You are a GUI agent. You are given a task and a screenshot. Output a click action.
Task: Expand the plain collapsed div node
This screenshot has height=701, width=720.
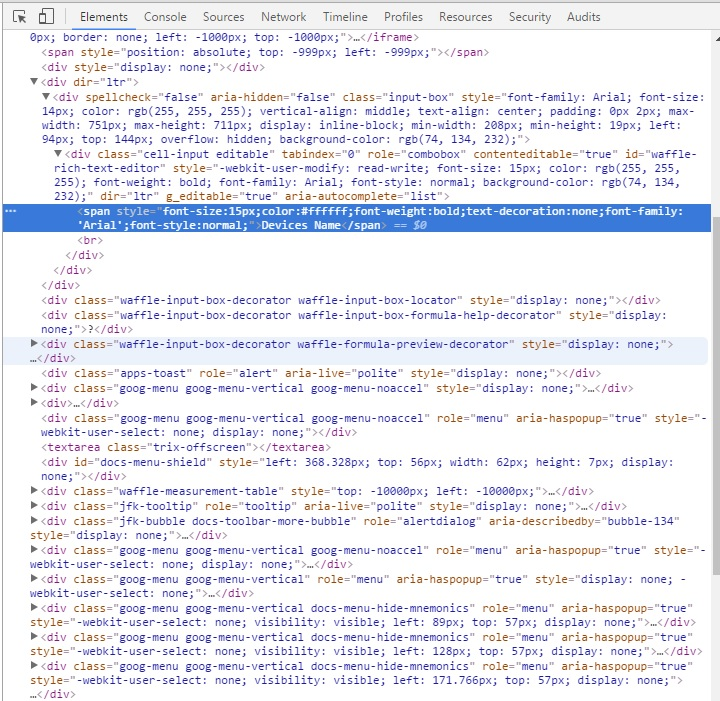[34, 403]
